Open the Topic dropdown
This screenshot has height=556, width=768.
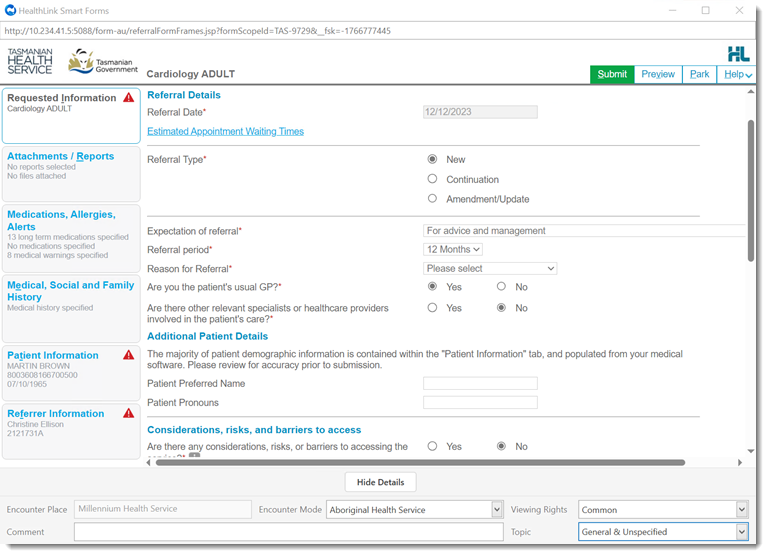click(x=663, y=532)
